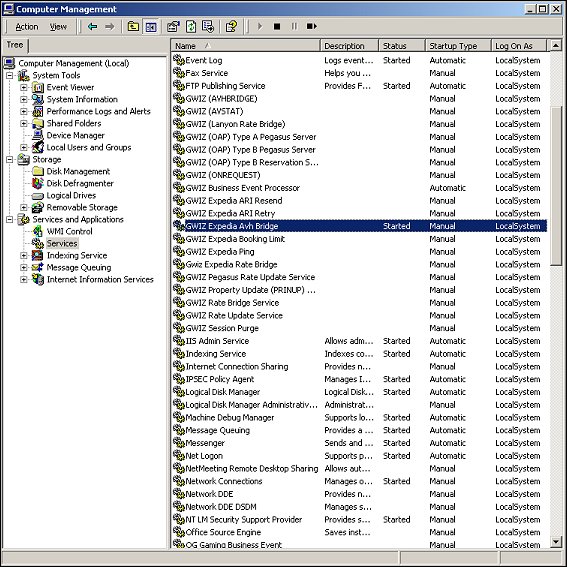The image size is (567, 567).
Task: Collapse the Storage tree node
Action: [10, 159]
